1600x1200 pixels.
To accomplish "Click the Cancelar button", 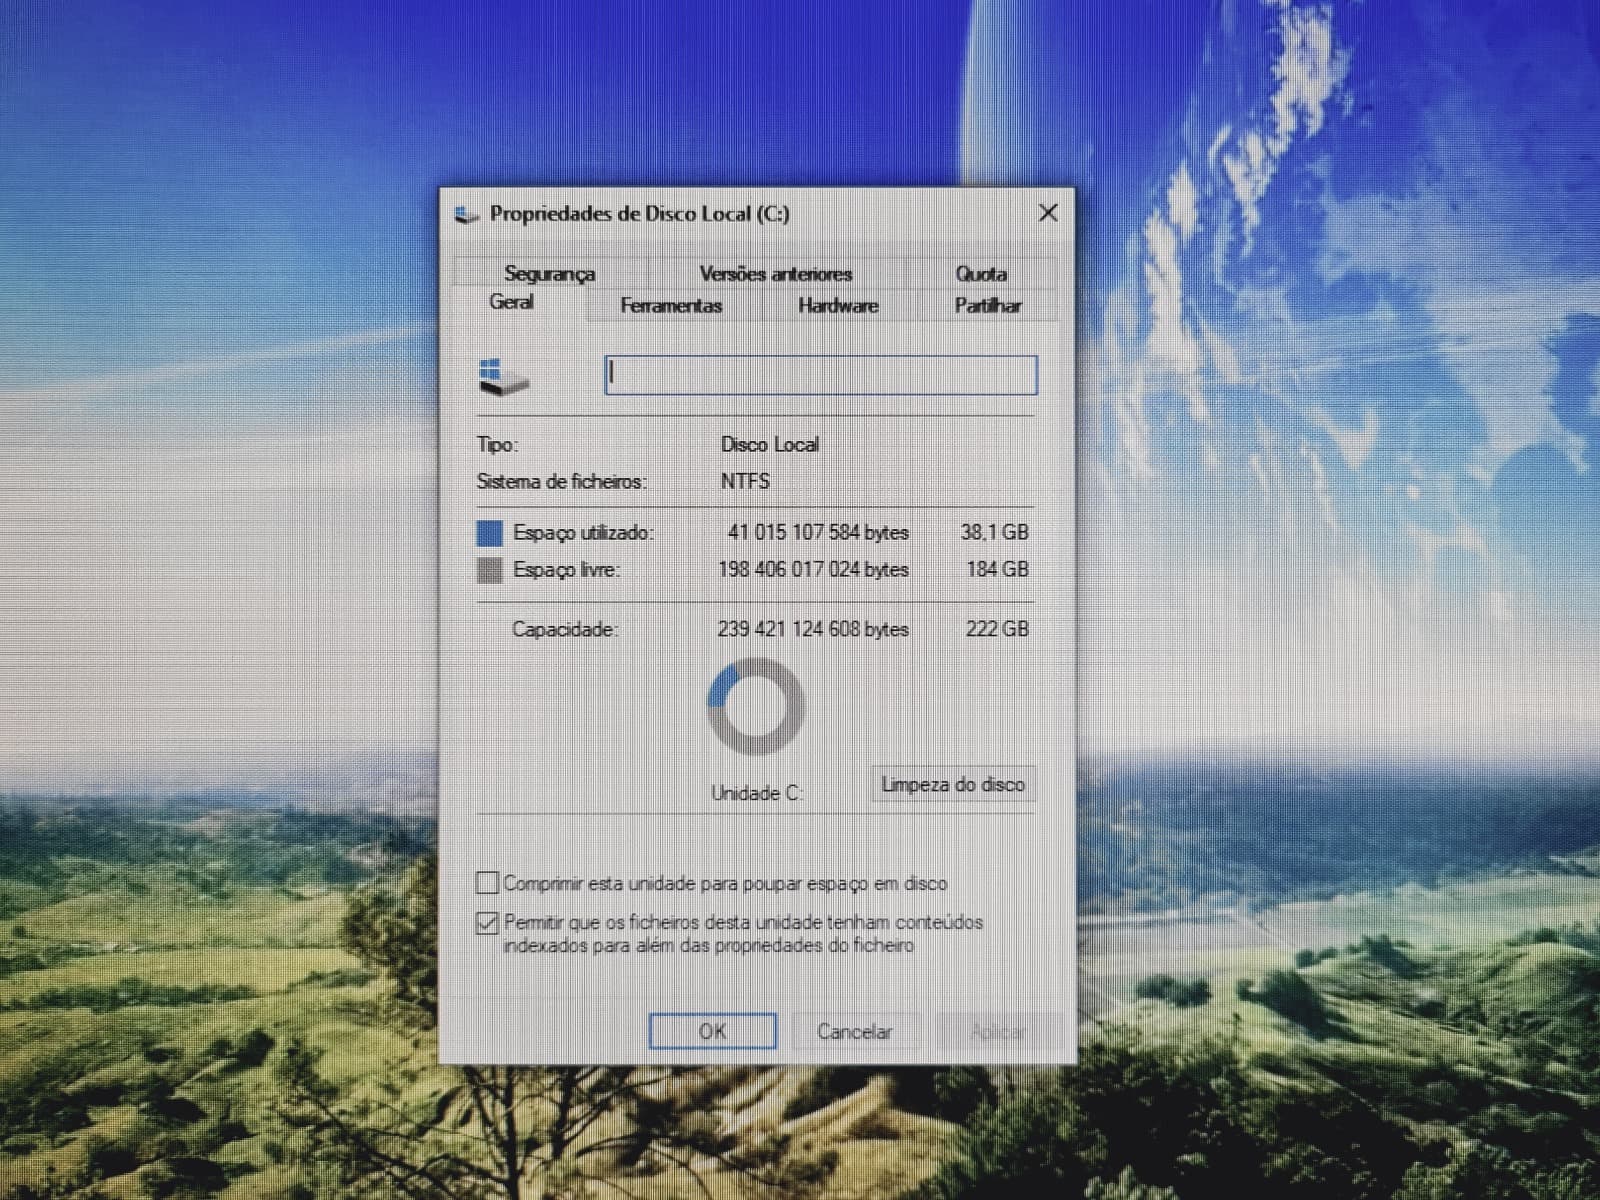I will coord(855,1031).
